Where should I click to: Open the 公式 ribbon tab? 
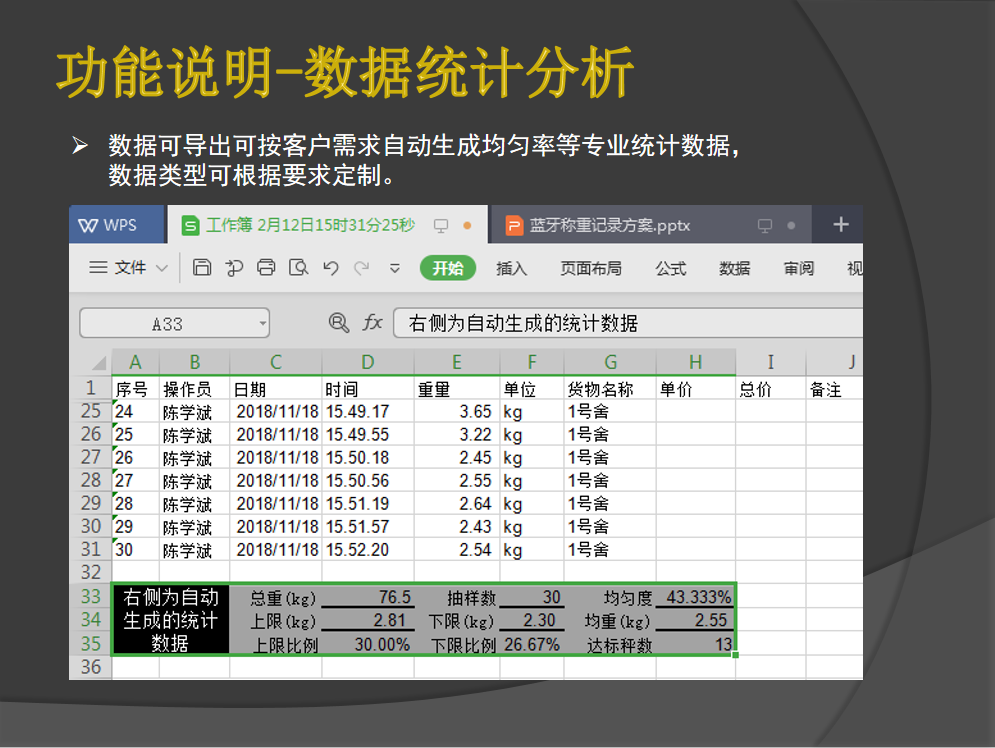click(x=671, y=268)
